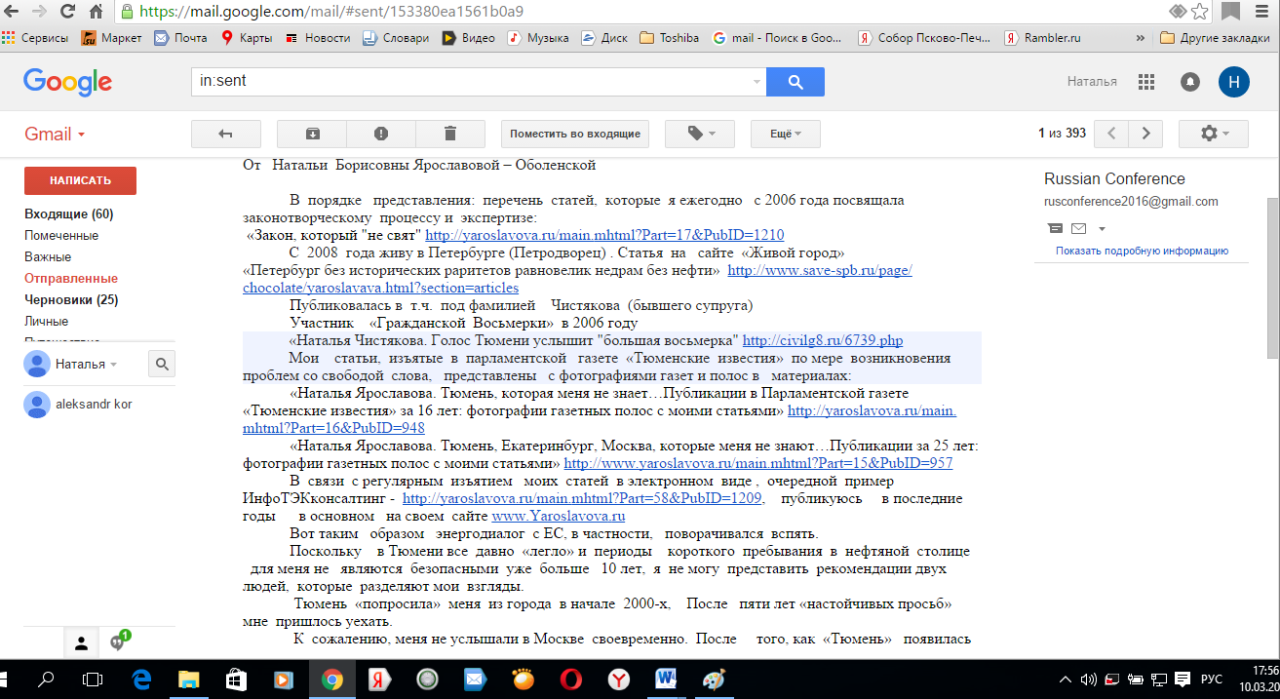Viewport: 1280px width, 699px height.
Task: Open the account avatar with letter N
Action: point(1234,82)
